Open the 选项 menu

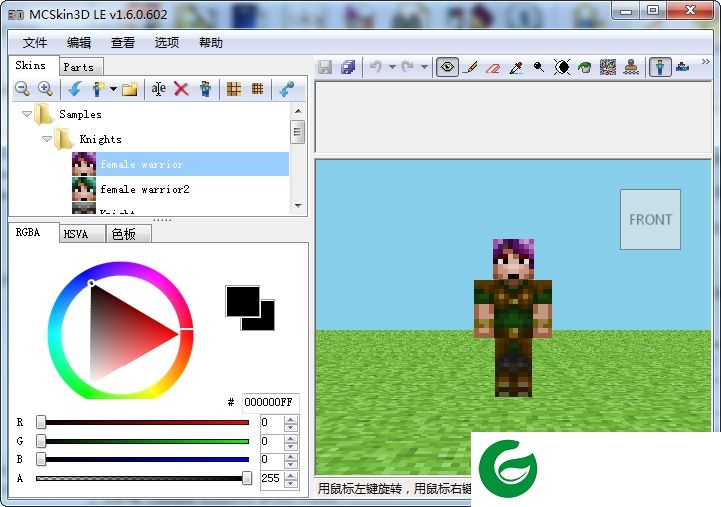(166, 43)
